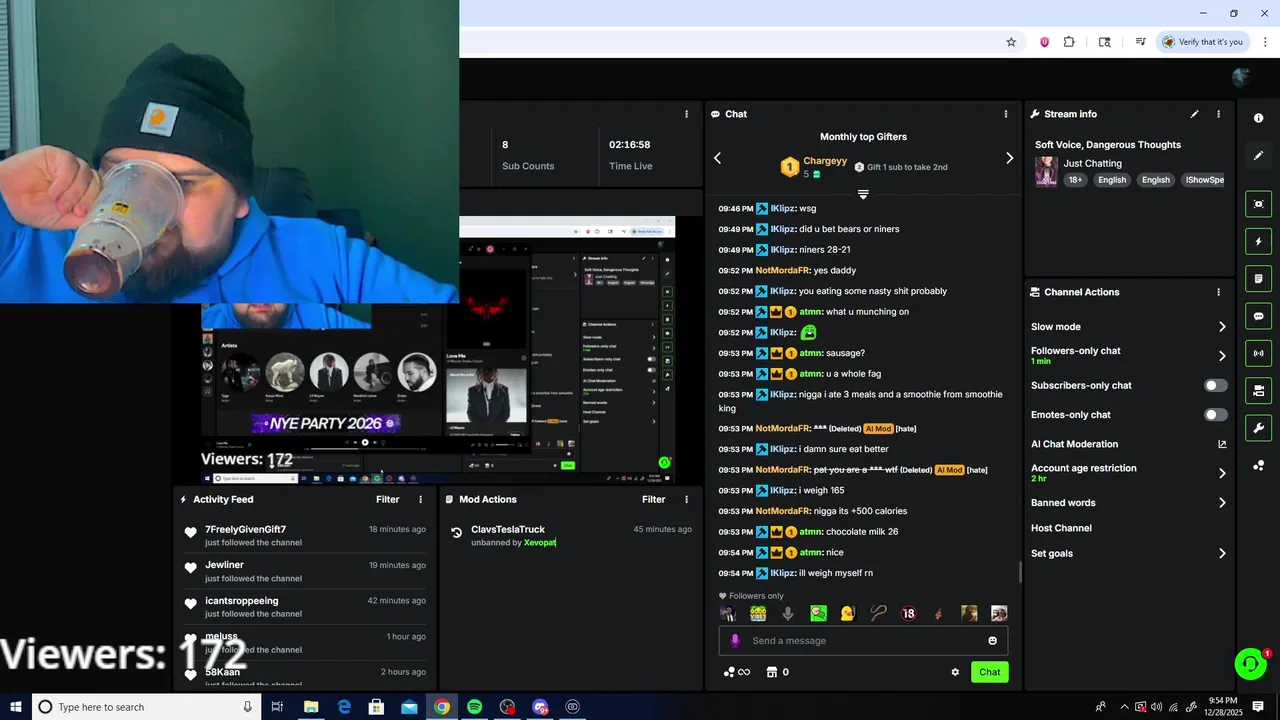
Task: Click the broadcast signal icon in right sidebar
Action: pos(1258,353)
